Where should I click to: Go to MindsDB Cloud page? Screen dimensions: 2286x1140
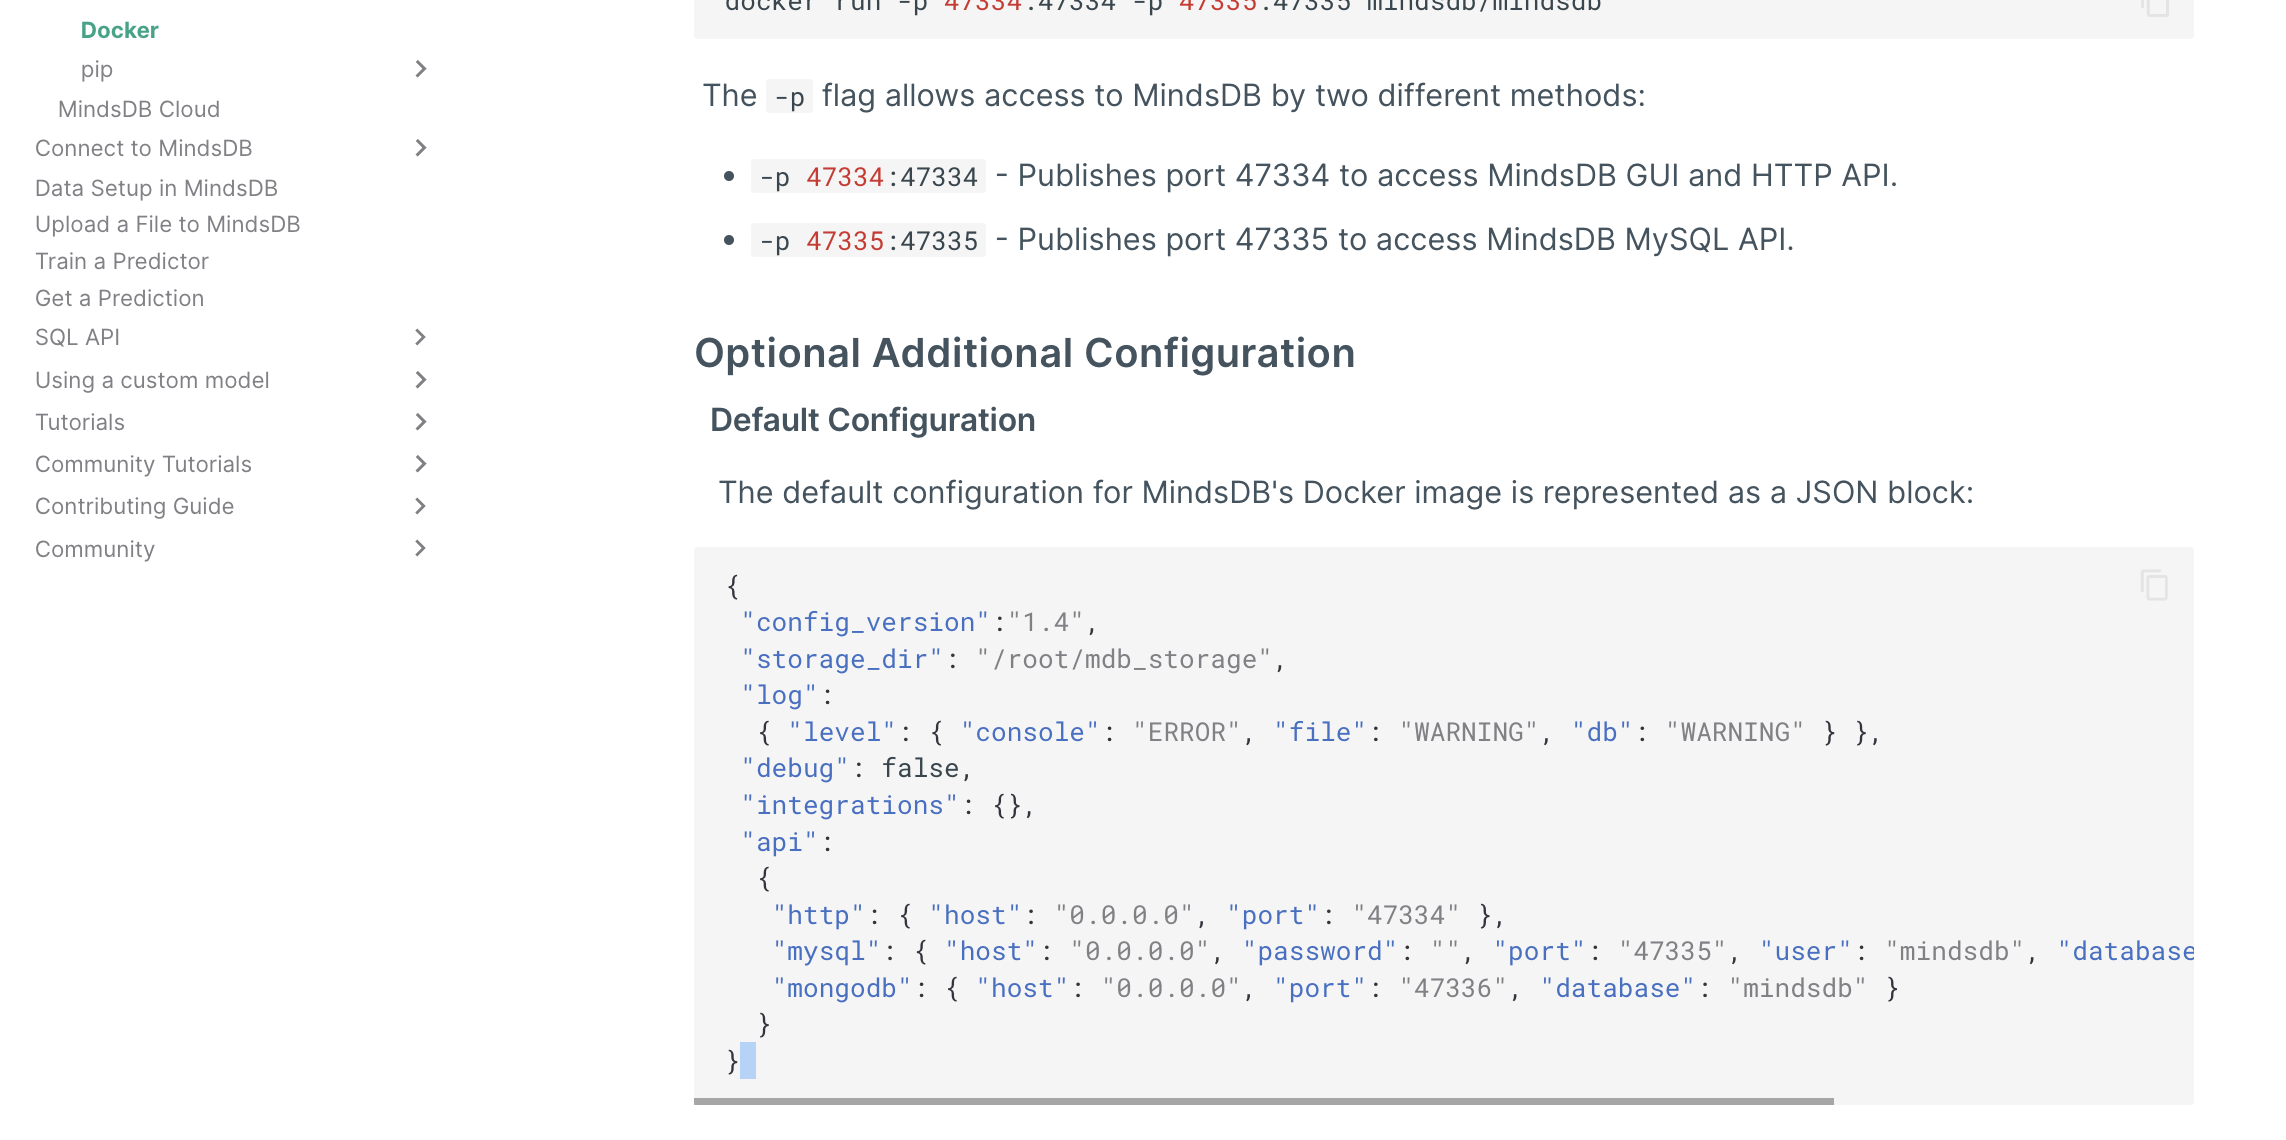pos(139,109)
